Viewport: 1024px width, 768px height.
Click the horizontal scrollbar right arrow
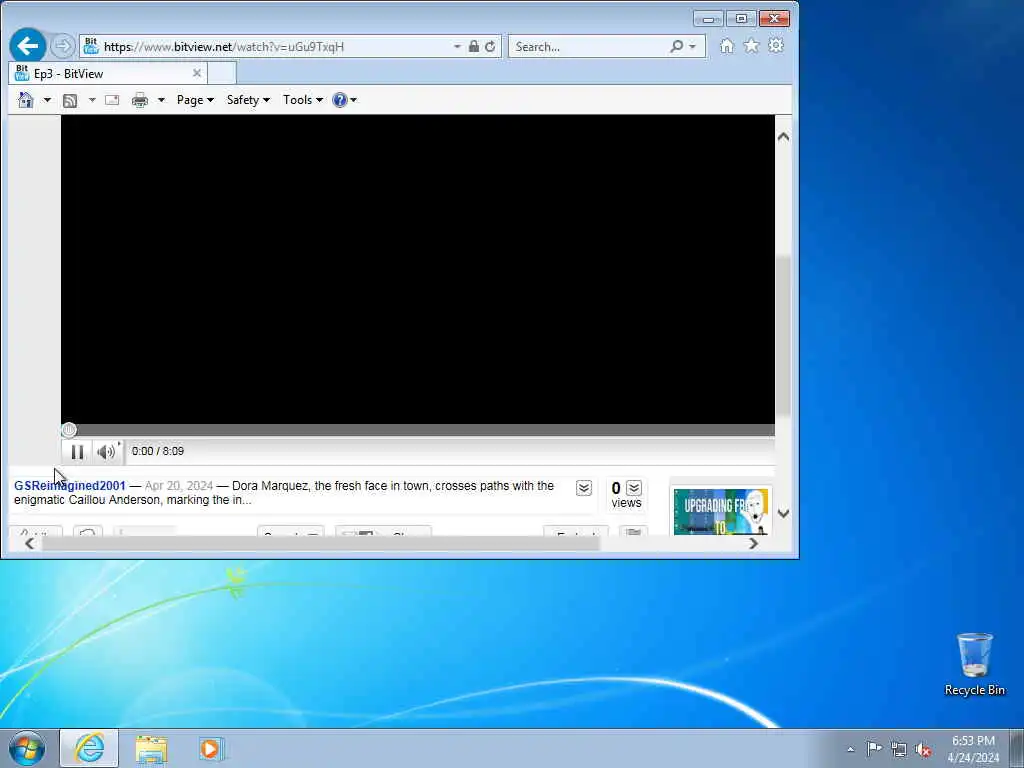pyautogui.click(x=753, y=543)
